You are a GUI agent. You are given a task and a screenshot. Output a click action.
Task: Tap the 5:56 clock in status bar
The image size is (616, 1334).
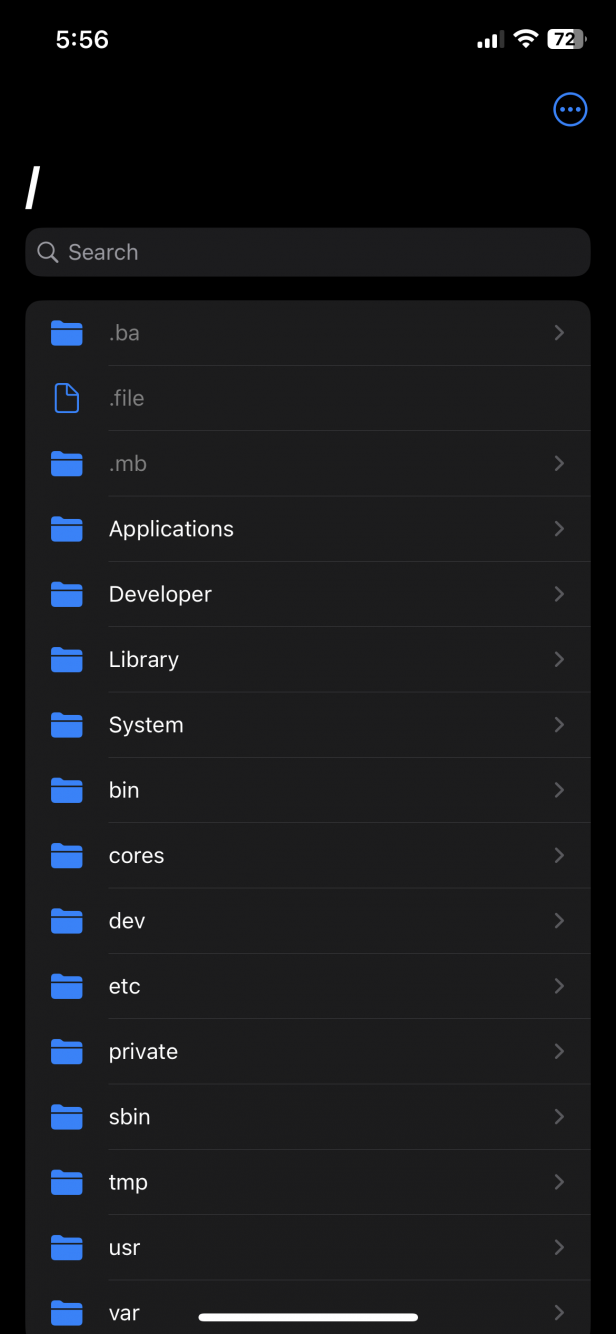point(82,39)
